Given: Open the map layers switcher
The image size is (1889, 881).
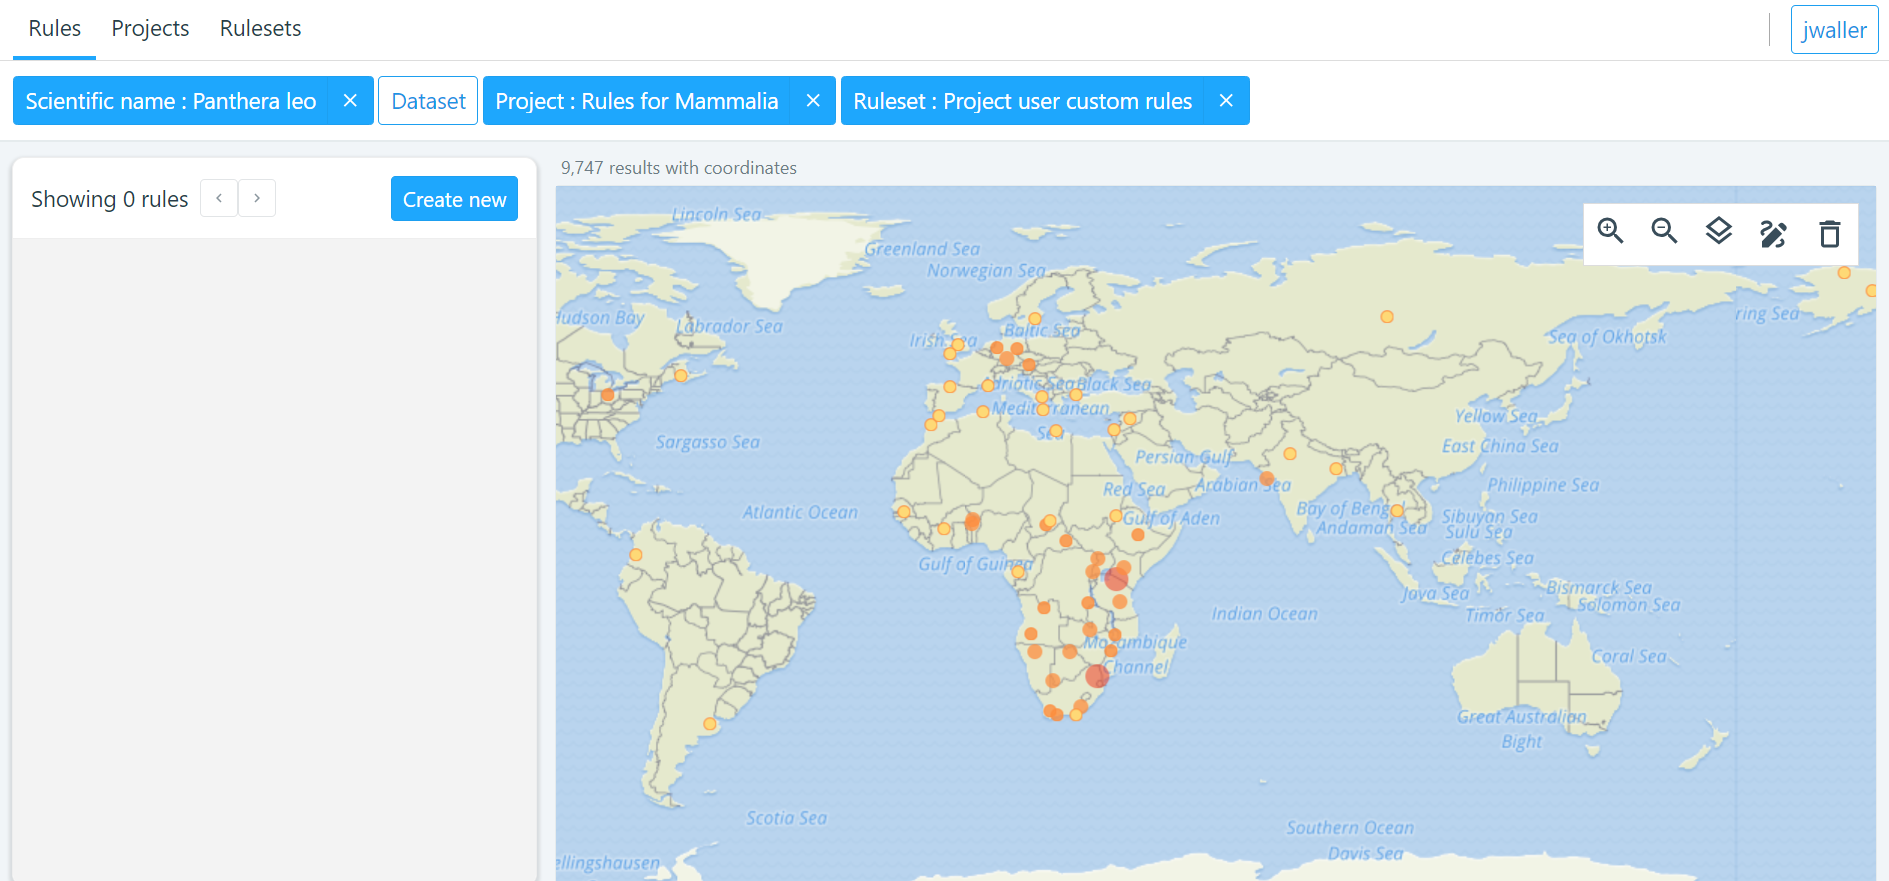Looking at the screenshot, I should pos(1718,232).
